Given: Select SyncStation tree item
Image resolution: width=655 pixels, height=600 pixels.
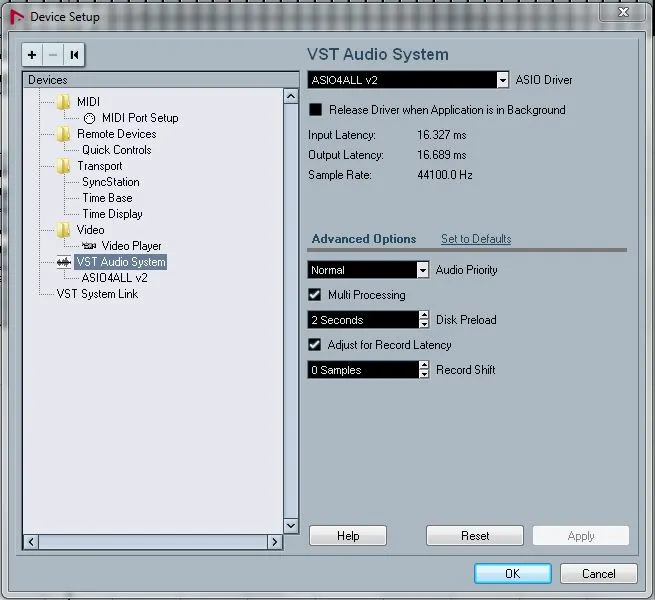Looking at the screenshot, I should [x=111, y=182].
